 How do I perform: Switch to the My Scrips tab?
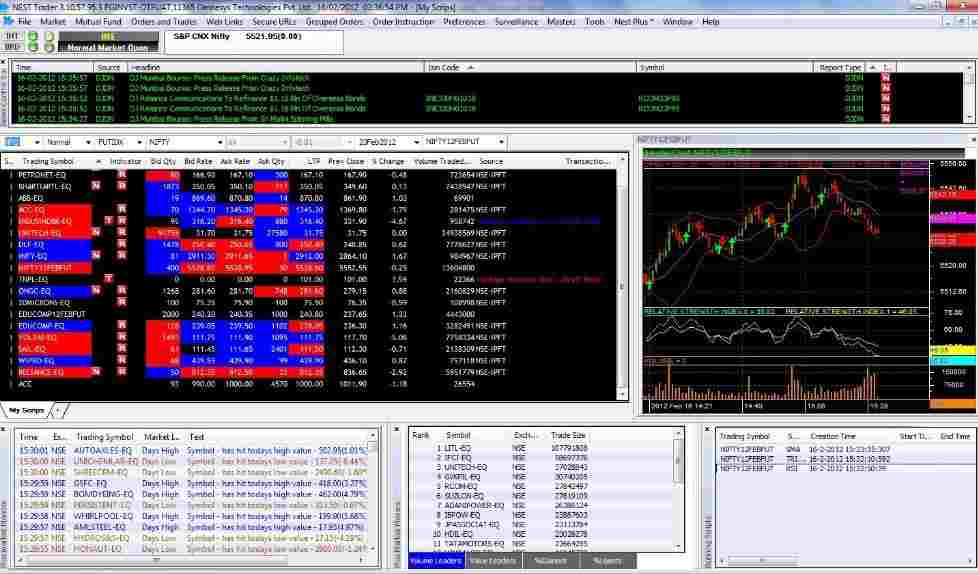(x=26, y=411)
